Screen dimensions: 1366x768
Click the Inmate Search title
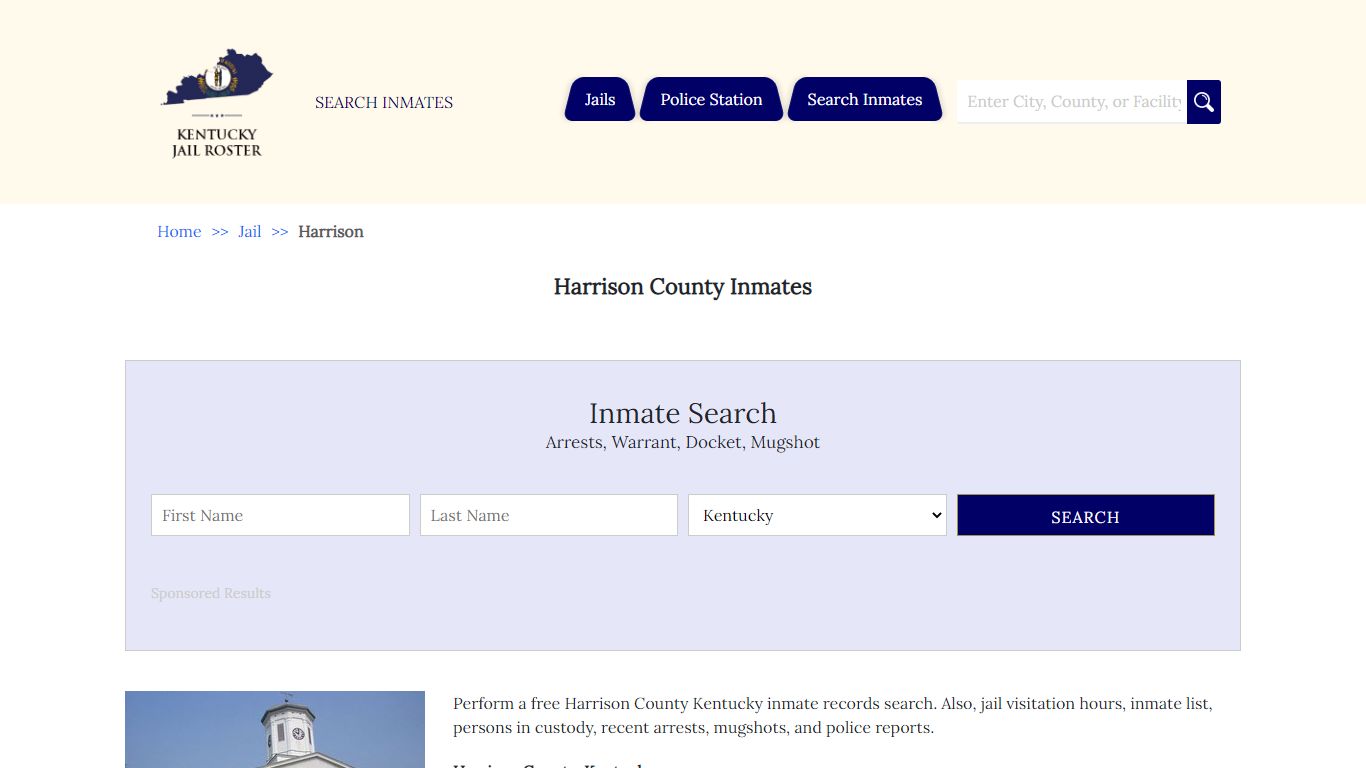point(683,413)
